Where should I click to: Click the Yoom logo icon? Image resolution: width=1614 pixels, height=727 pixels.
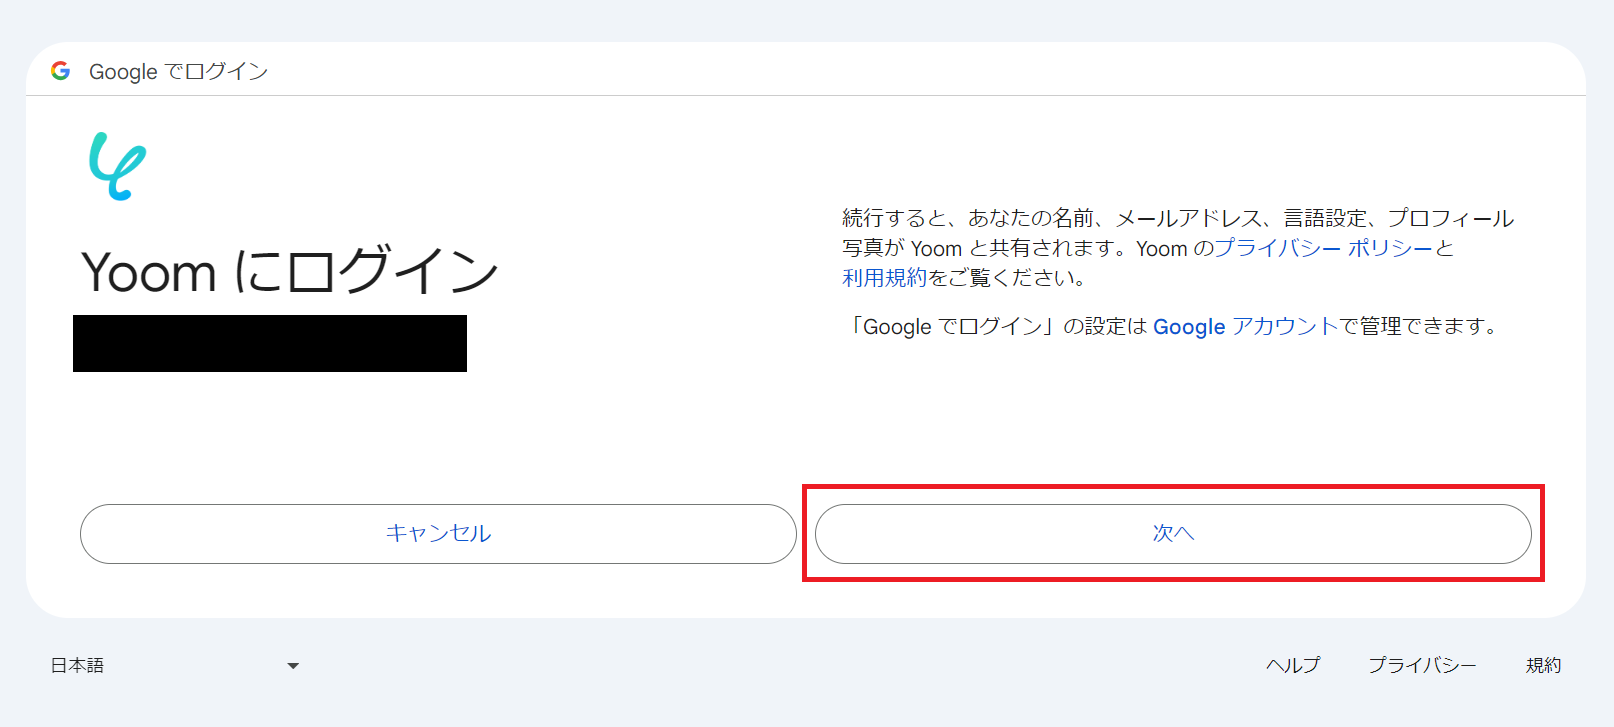coord(117,166)
